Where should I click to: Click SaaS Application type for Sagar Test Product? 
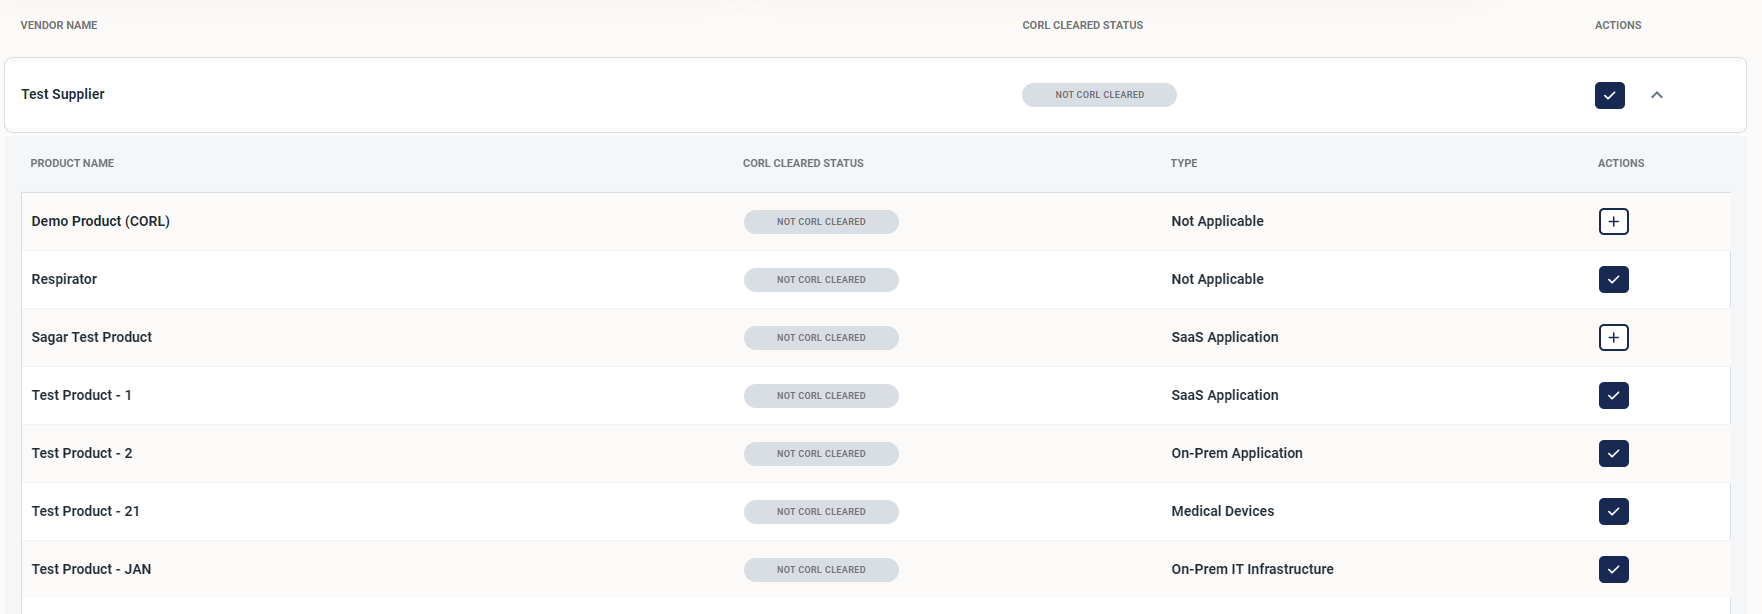[x=1225, y=337]
